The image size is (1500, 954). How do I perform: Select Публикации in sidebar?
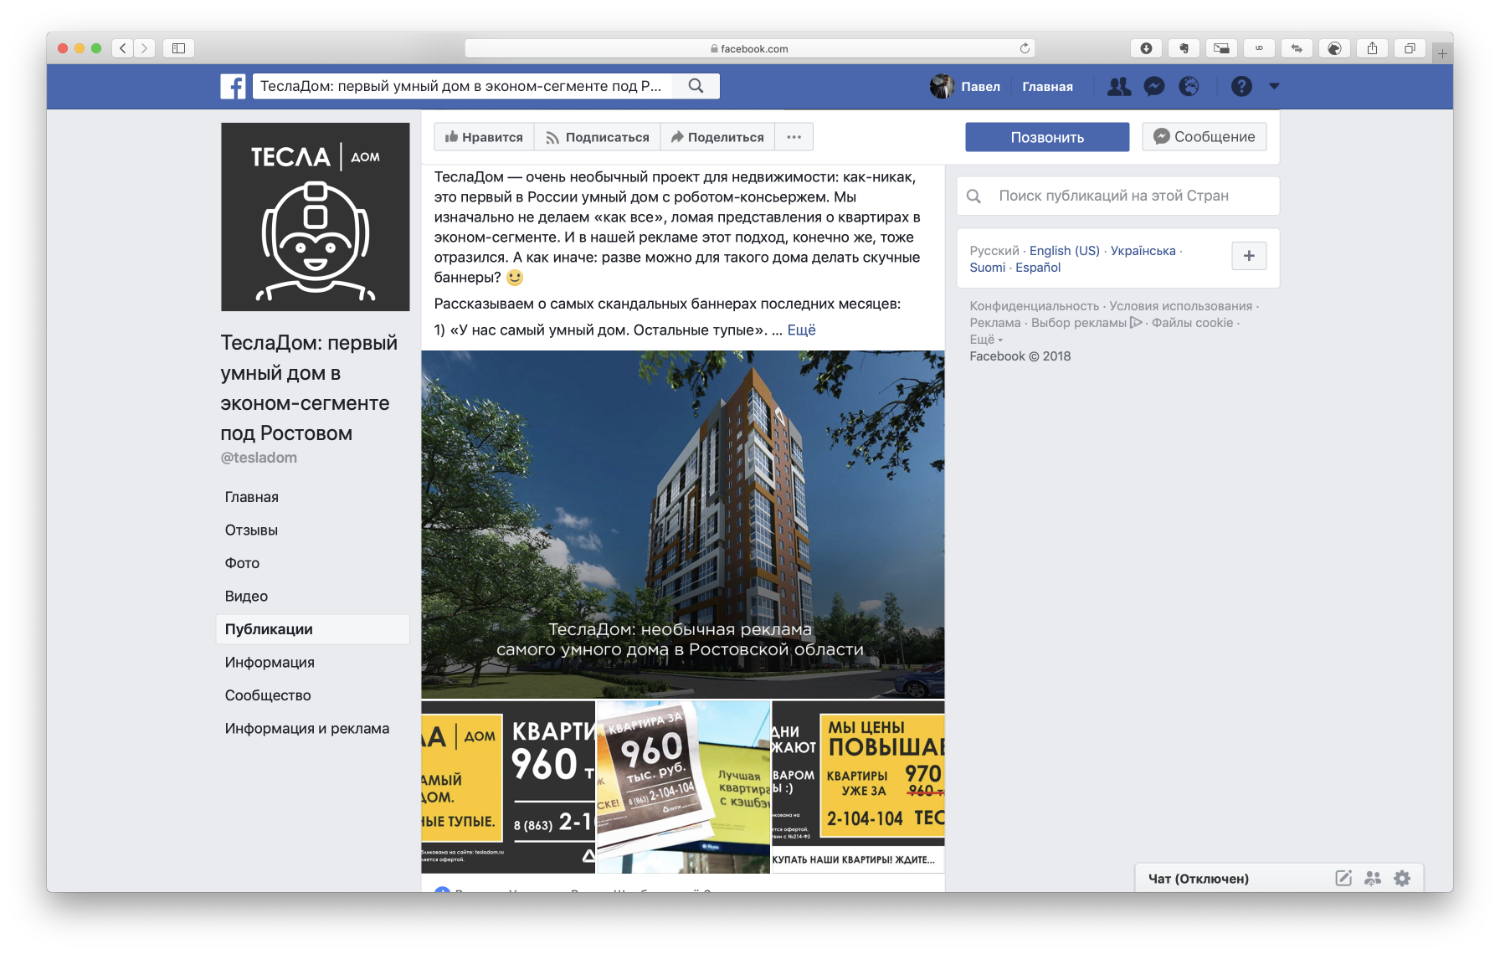coord(312,629)
